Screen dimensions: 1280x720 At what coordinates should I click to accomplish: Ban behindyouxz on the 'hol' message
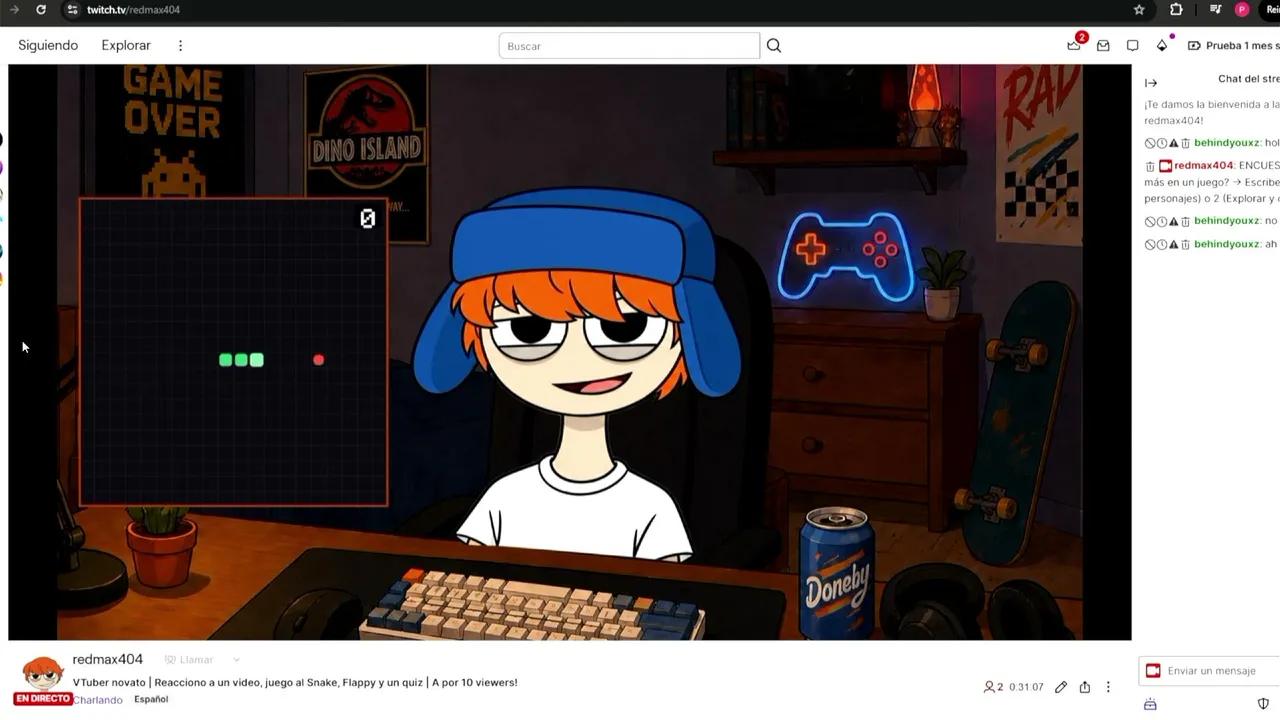pyautogui.click(x=1150, y=144)
